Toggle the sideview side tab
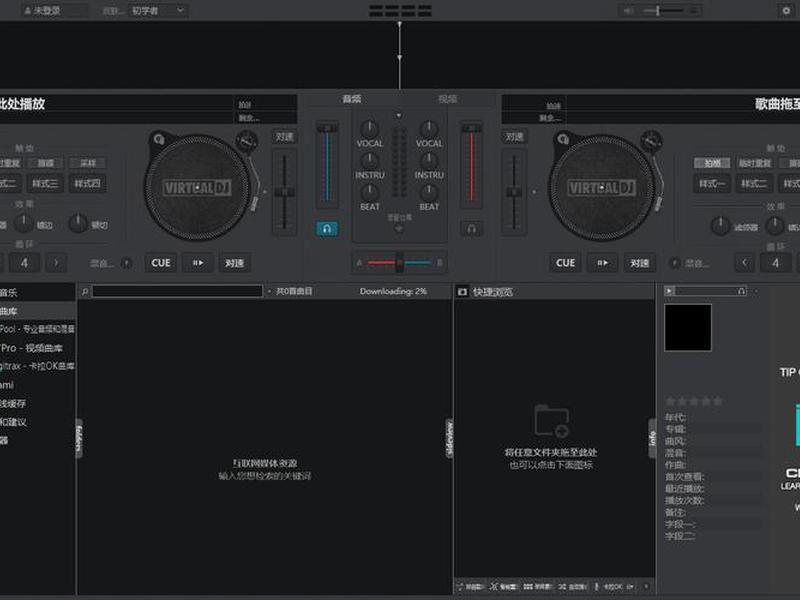This screenshot has width=800, height=600. (x=449, y=438)
